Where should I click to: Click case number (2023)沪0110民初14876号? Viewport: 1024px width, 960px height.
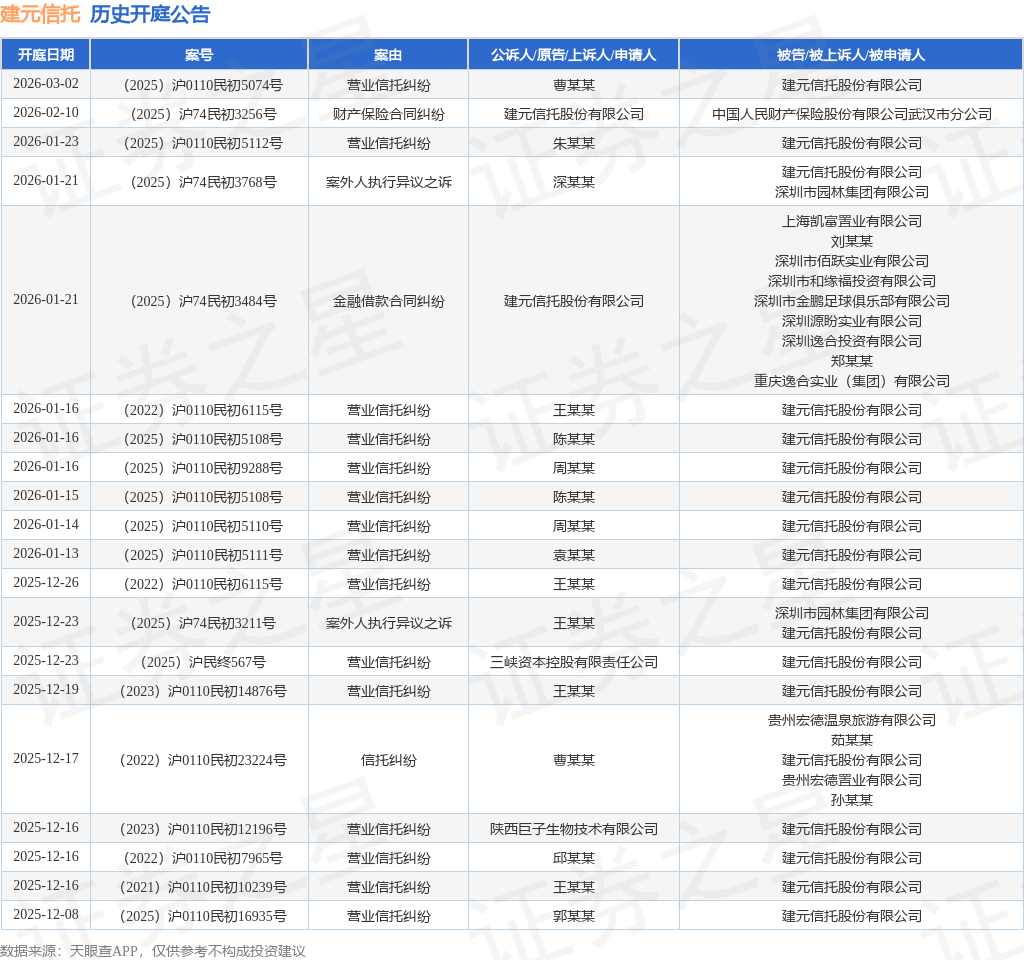point(202,691)
